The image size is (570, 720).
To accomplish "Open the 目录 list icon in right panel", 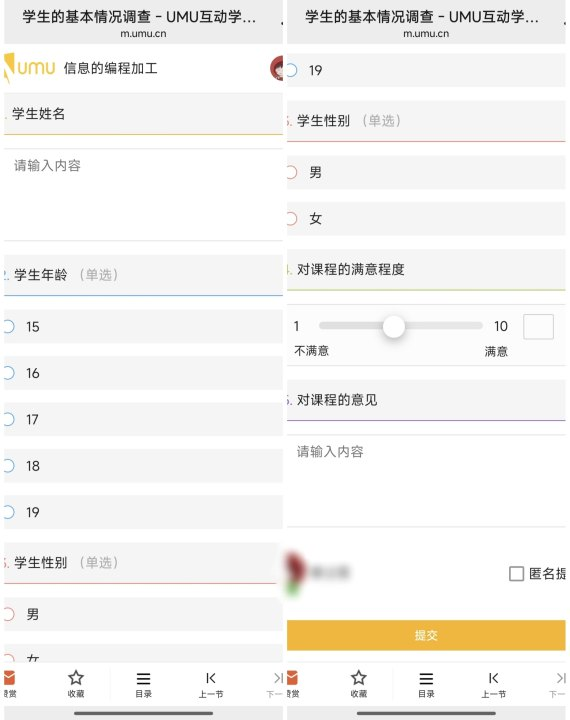I will click(426, 678).
